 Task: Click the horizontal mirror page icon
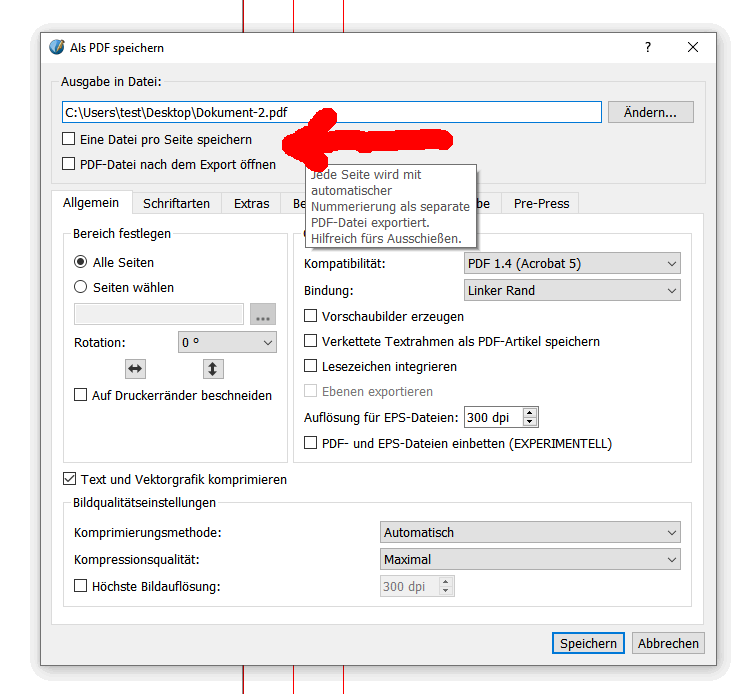[135, 369]
